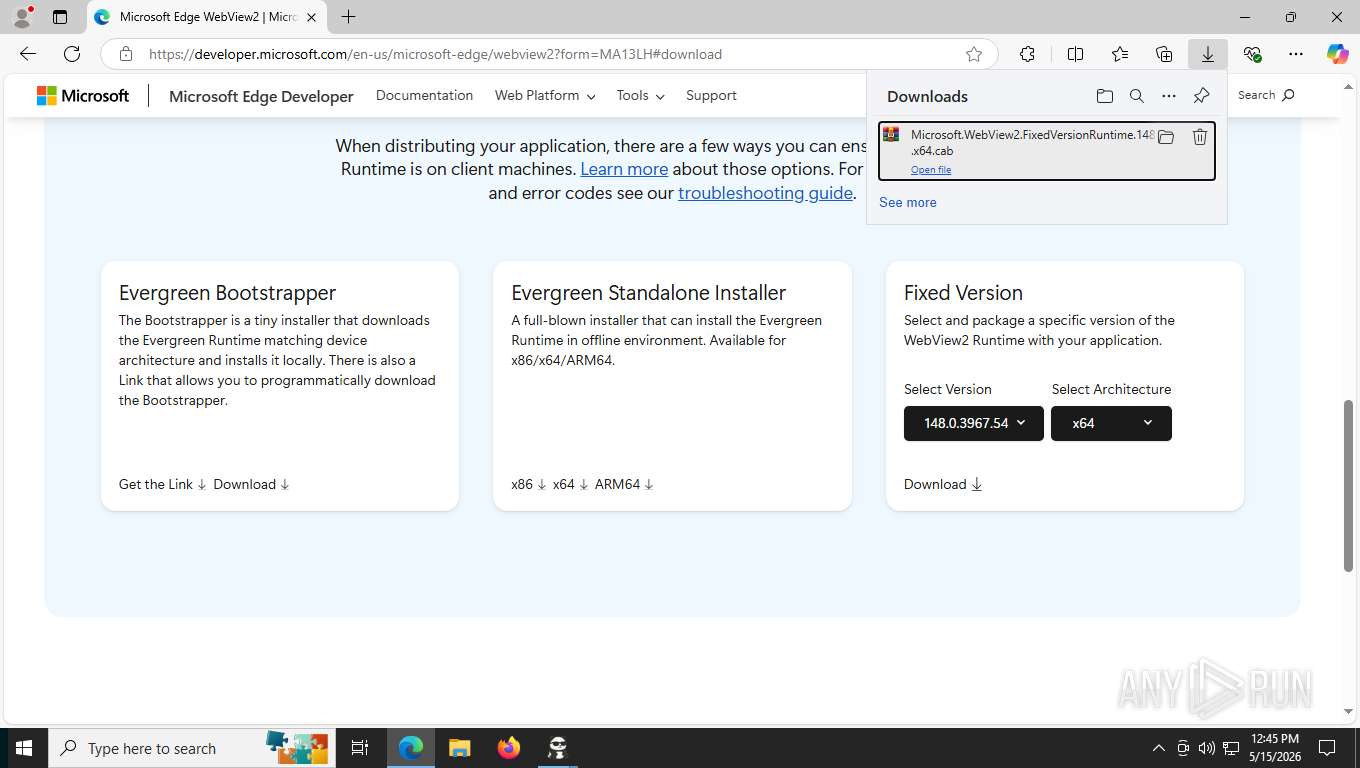Screen dimensions: 1360x768
Task: Expand the Select Version dropdown
Action: 974,423
